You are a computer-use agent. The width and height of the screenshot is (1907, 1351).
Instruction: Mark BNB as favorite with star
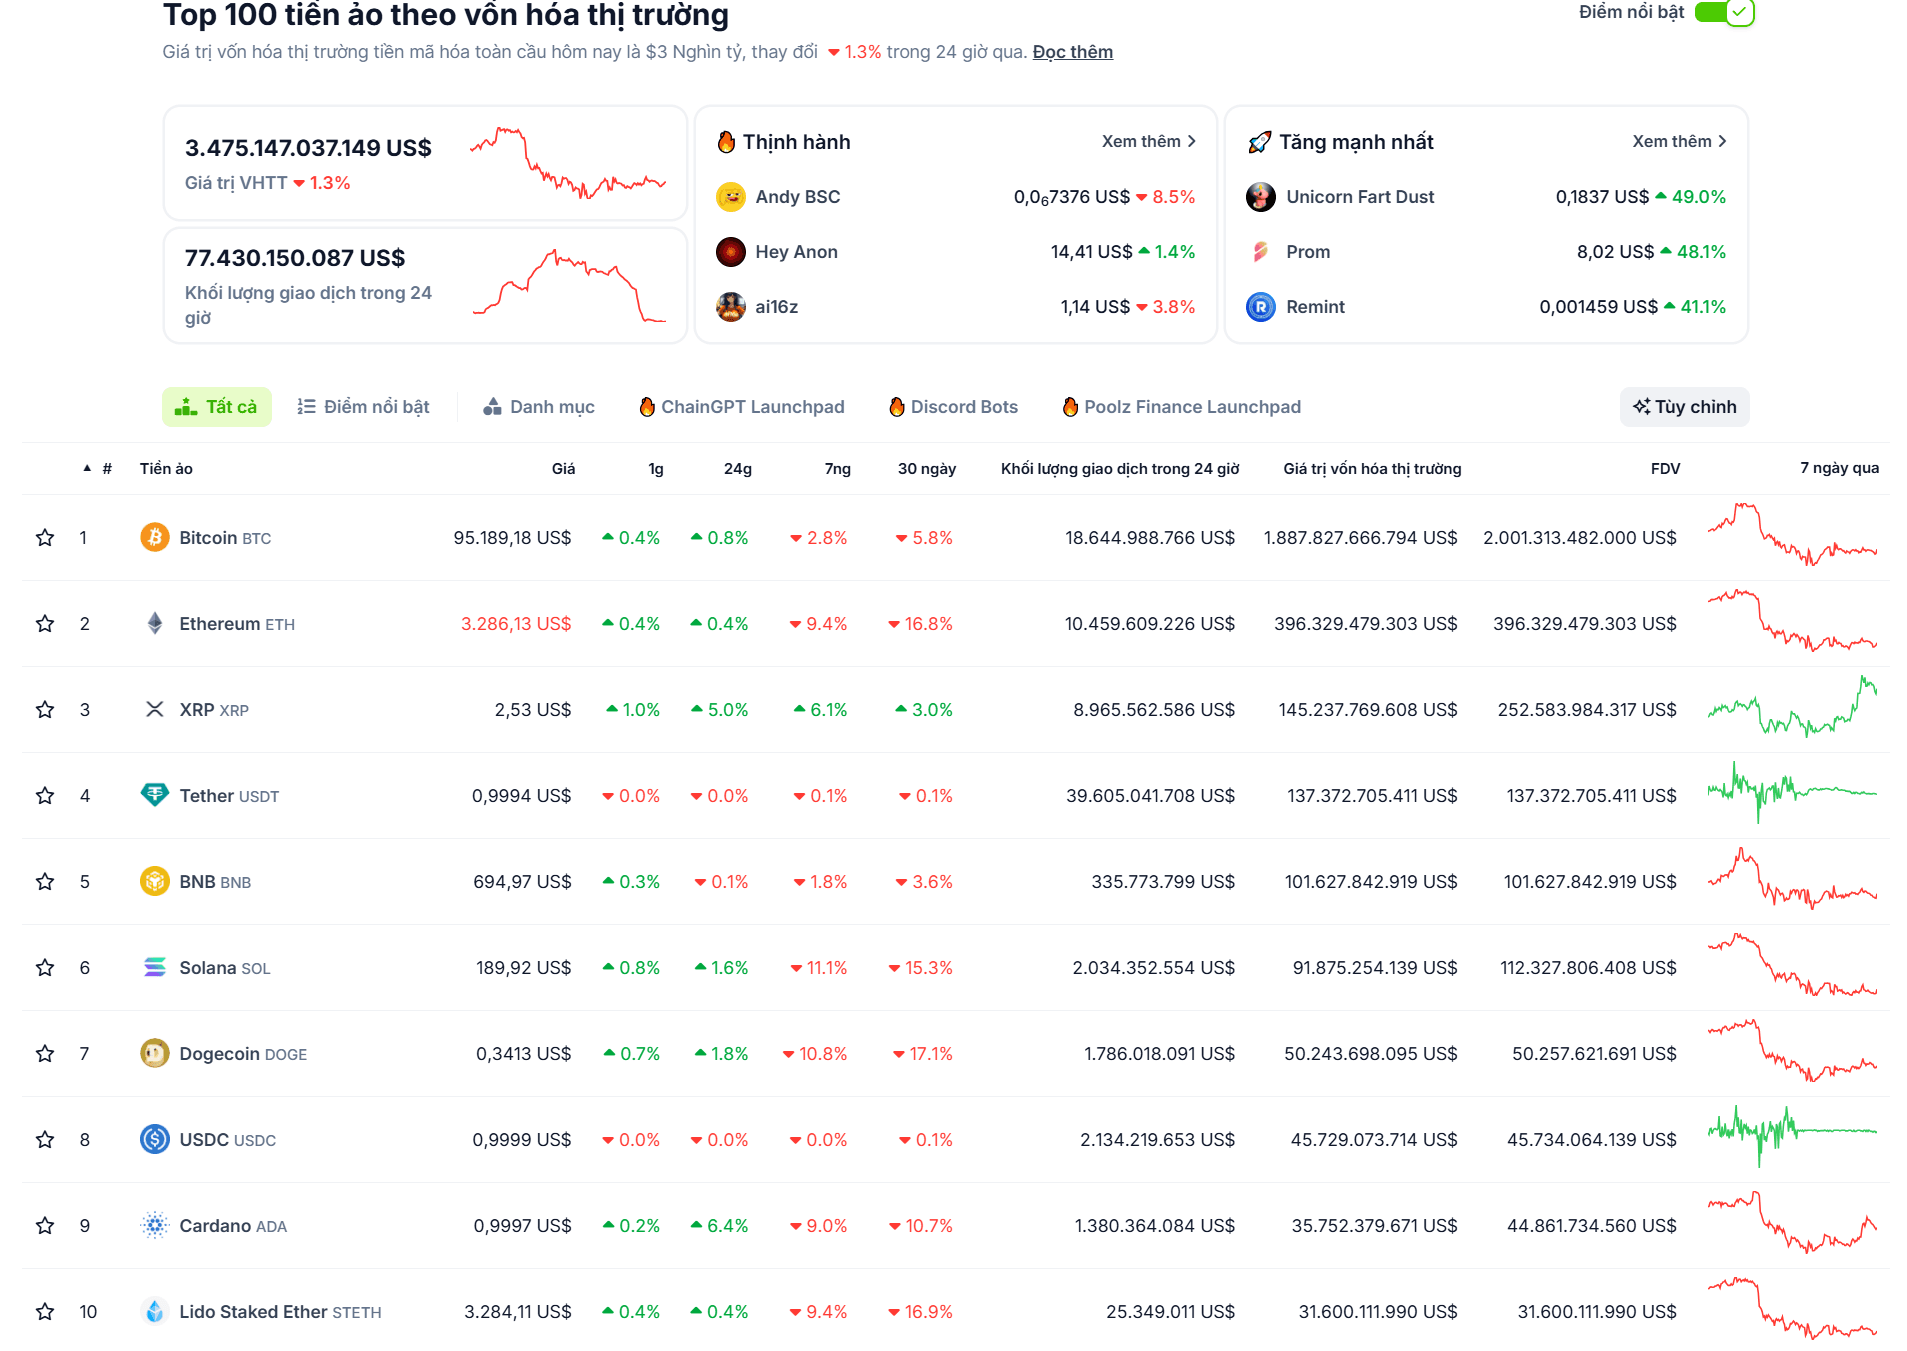tap(45, 881)
